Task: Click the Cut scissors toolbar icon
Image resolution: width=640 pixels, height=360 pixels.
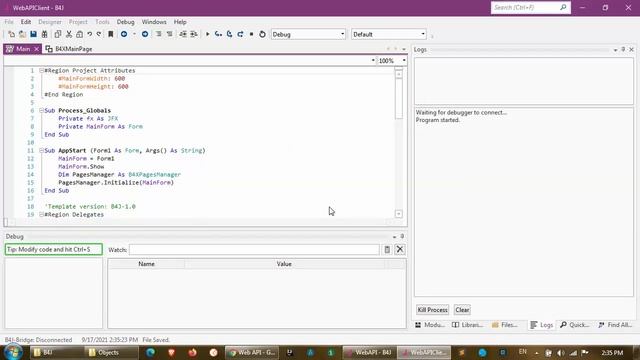Action: point(69,34)
